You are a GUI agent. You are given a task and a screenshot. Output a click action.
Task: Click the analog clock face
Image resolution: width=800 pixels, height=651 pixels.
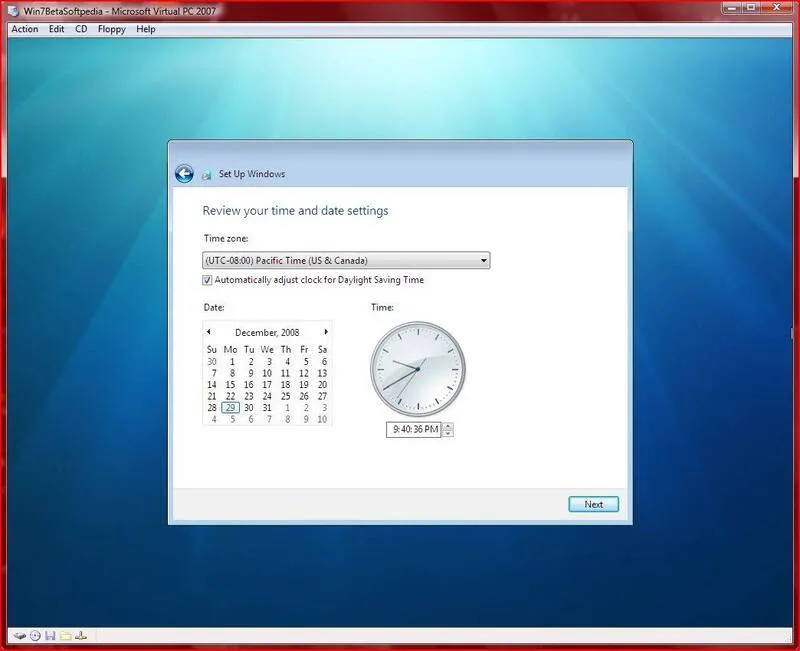point(418,369)
